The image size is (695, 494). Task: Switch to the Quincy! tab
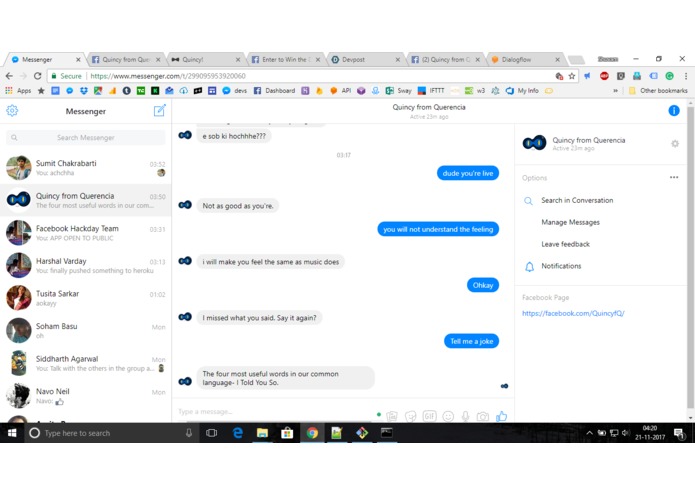click(x=207, y=59)
